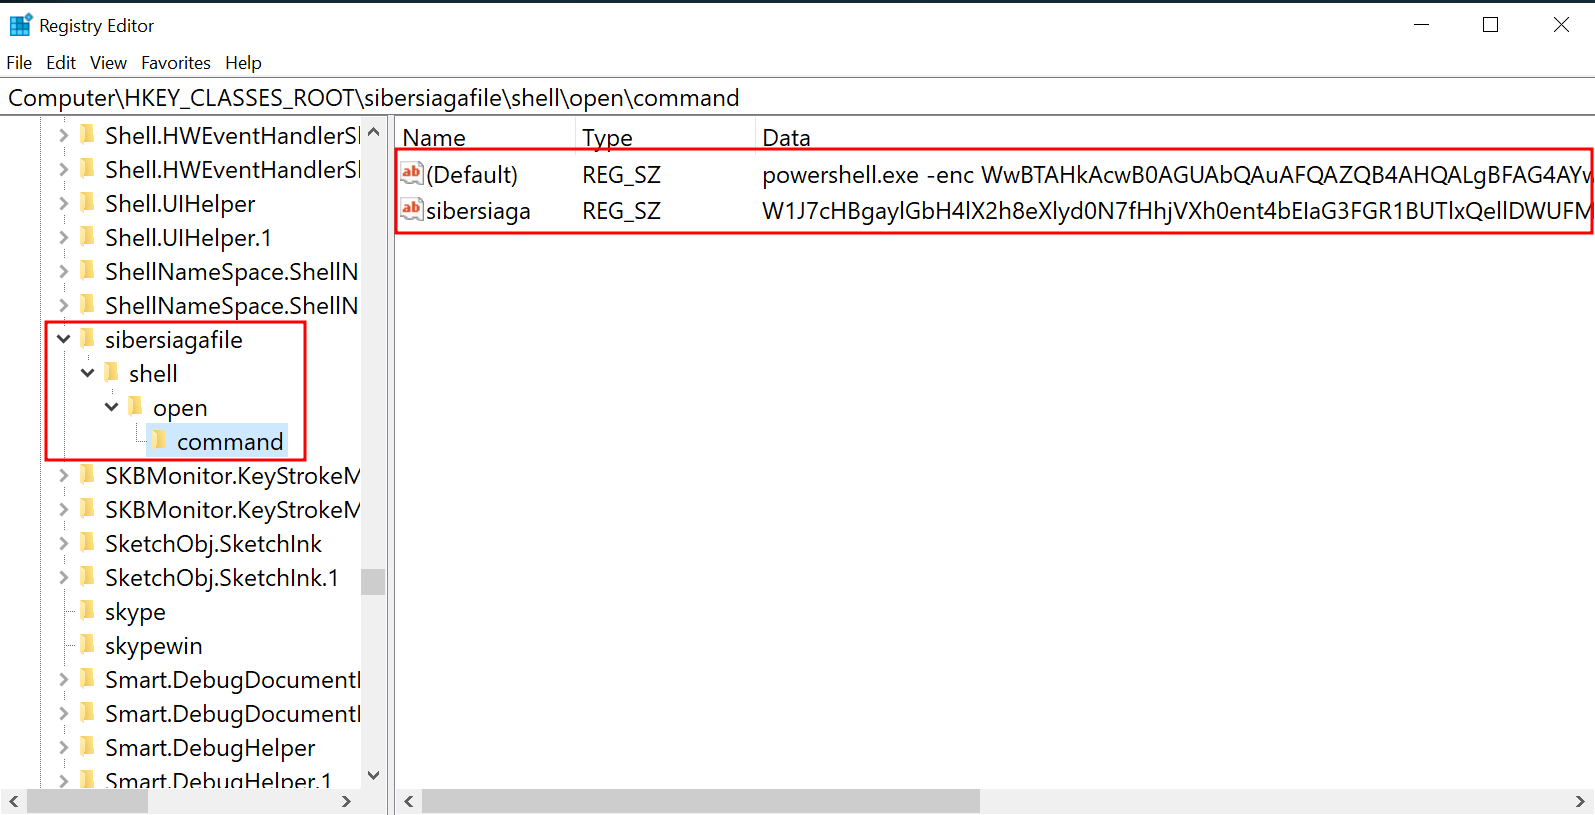
Task: Click the tree pane horizontal scroll right arrow
Action: (346, 801)
